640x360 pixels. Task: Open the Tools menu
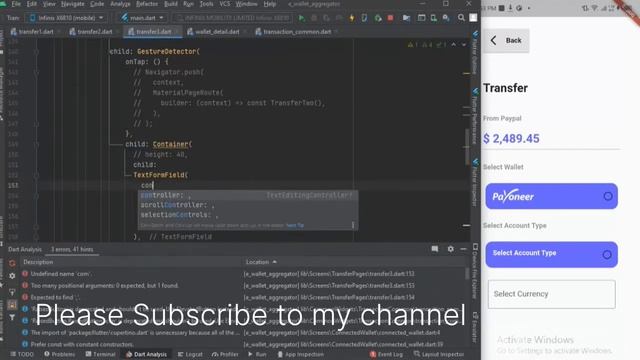[x=206, y=4]
